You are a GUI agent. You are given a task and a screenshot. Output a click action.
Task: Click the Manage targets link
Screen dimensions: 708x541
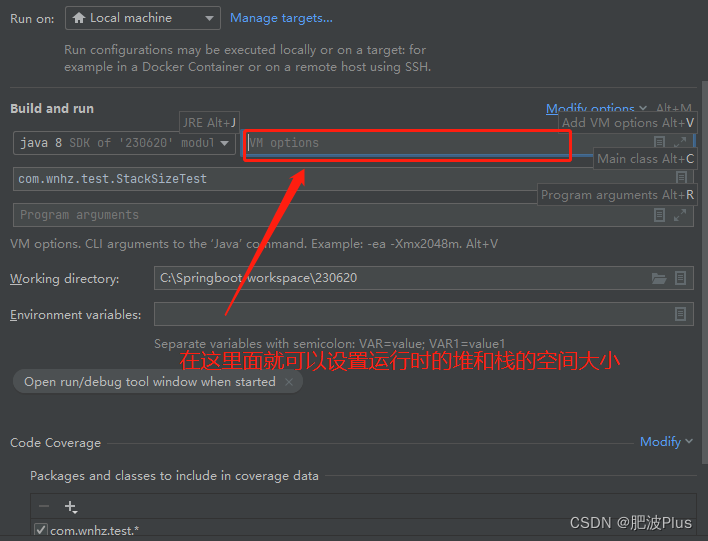point(281,18)
